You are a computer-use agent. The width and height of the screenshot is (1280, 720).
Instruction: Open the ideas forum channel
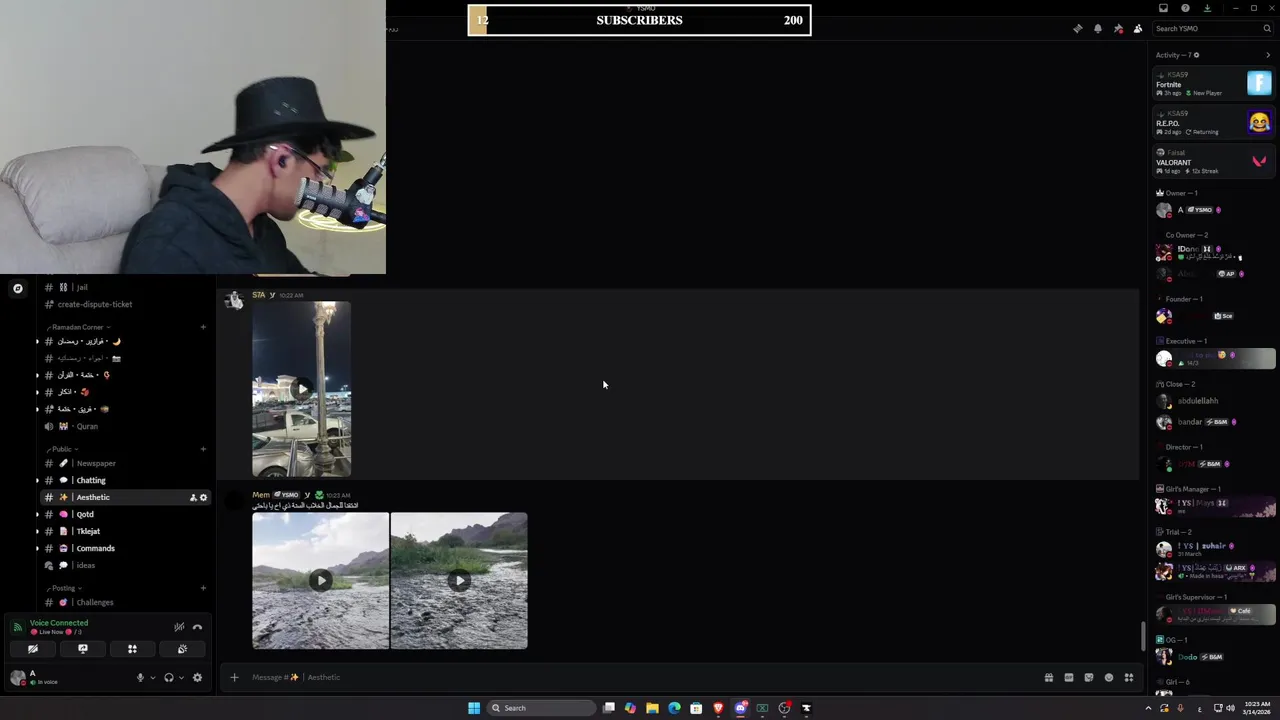click(125, 565)
